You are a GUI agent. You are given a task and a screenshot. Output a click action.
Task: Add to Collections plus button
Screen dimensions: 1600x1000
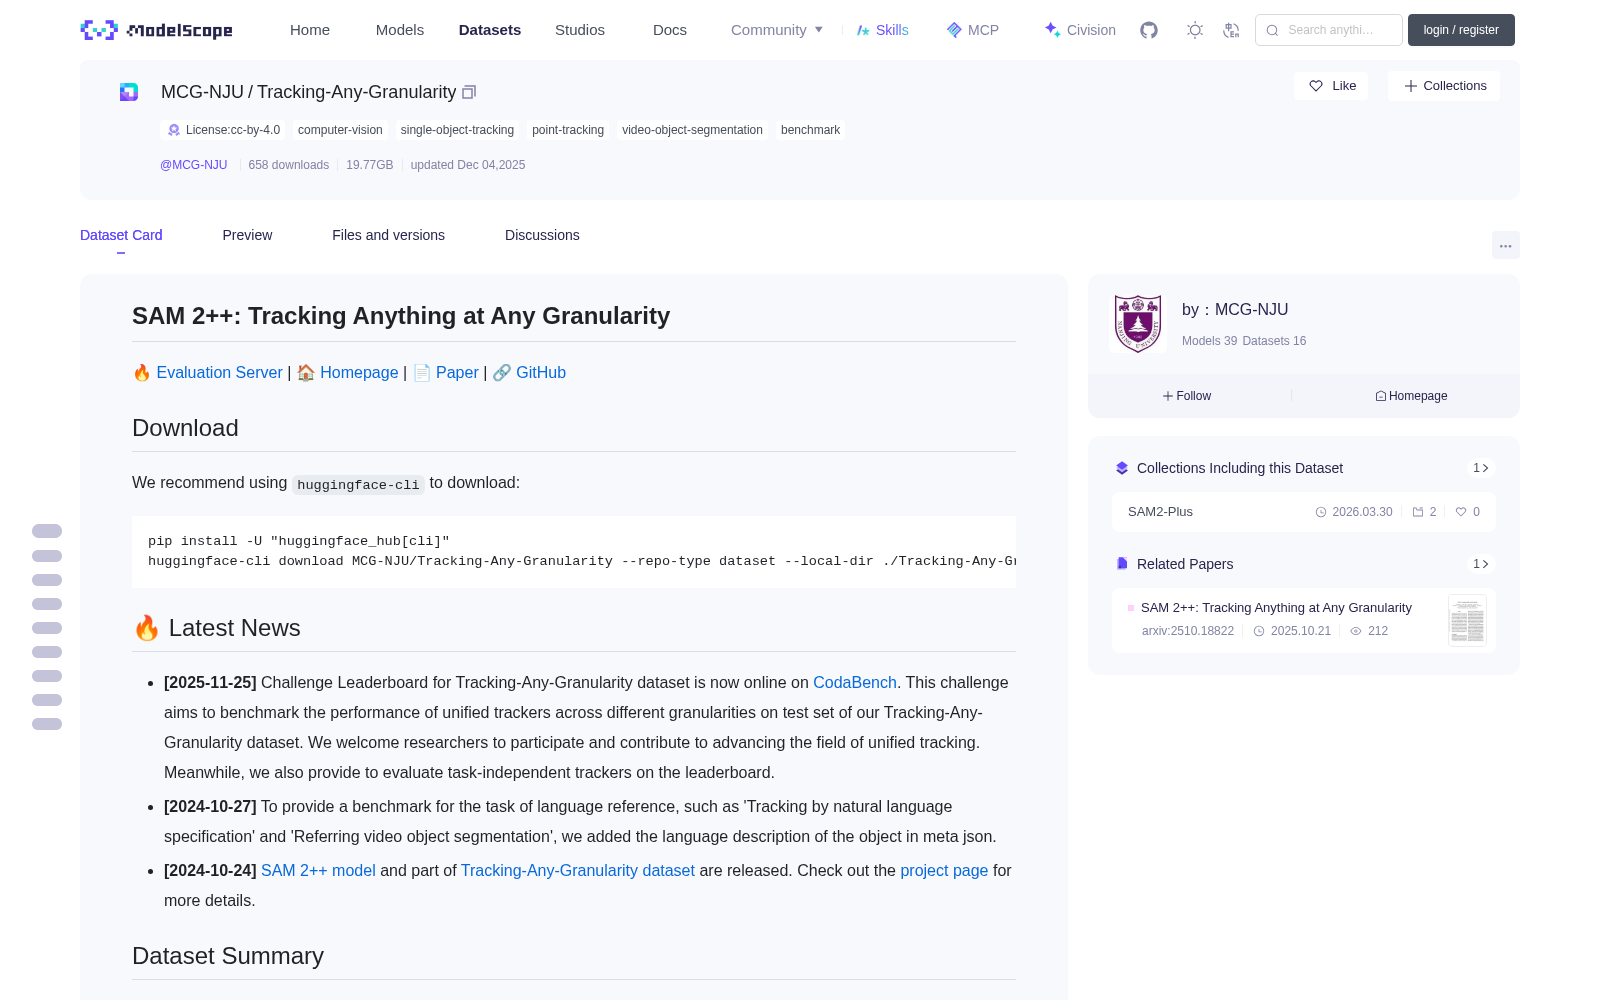pos(1444,86)
